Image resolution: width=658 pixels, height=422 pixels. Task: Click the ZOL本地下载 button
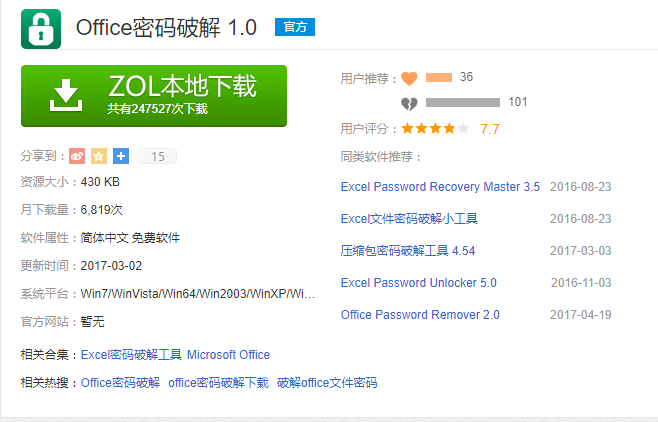point(154,96)
